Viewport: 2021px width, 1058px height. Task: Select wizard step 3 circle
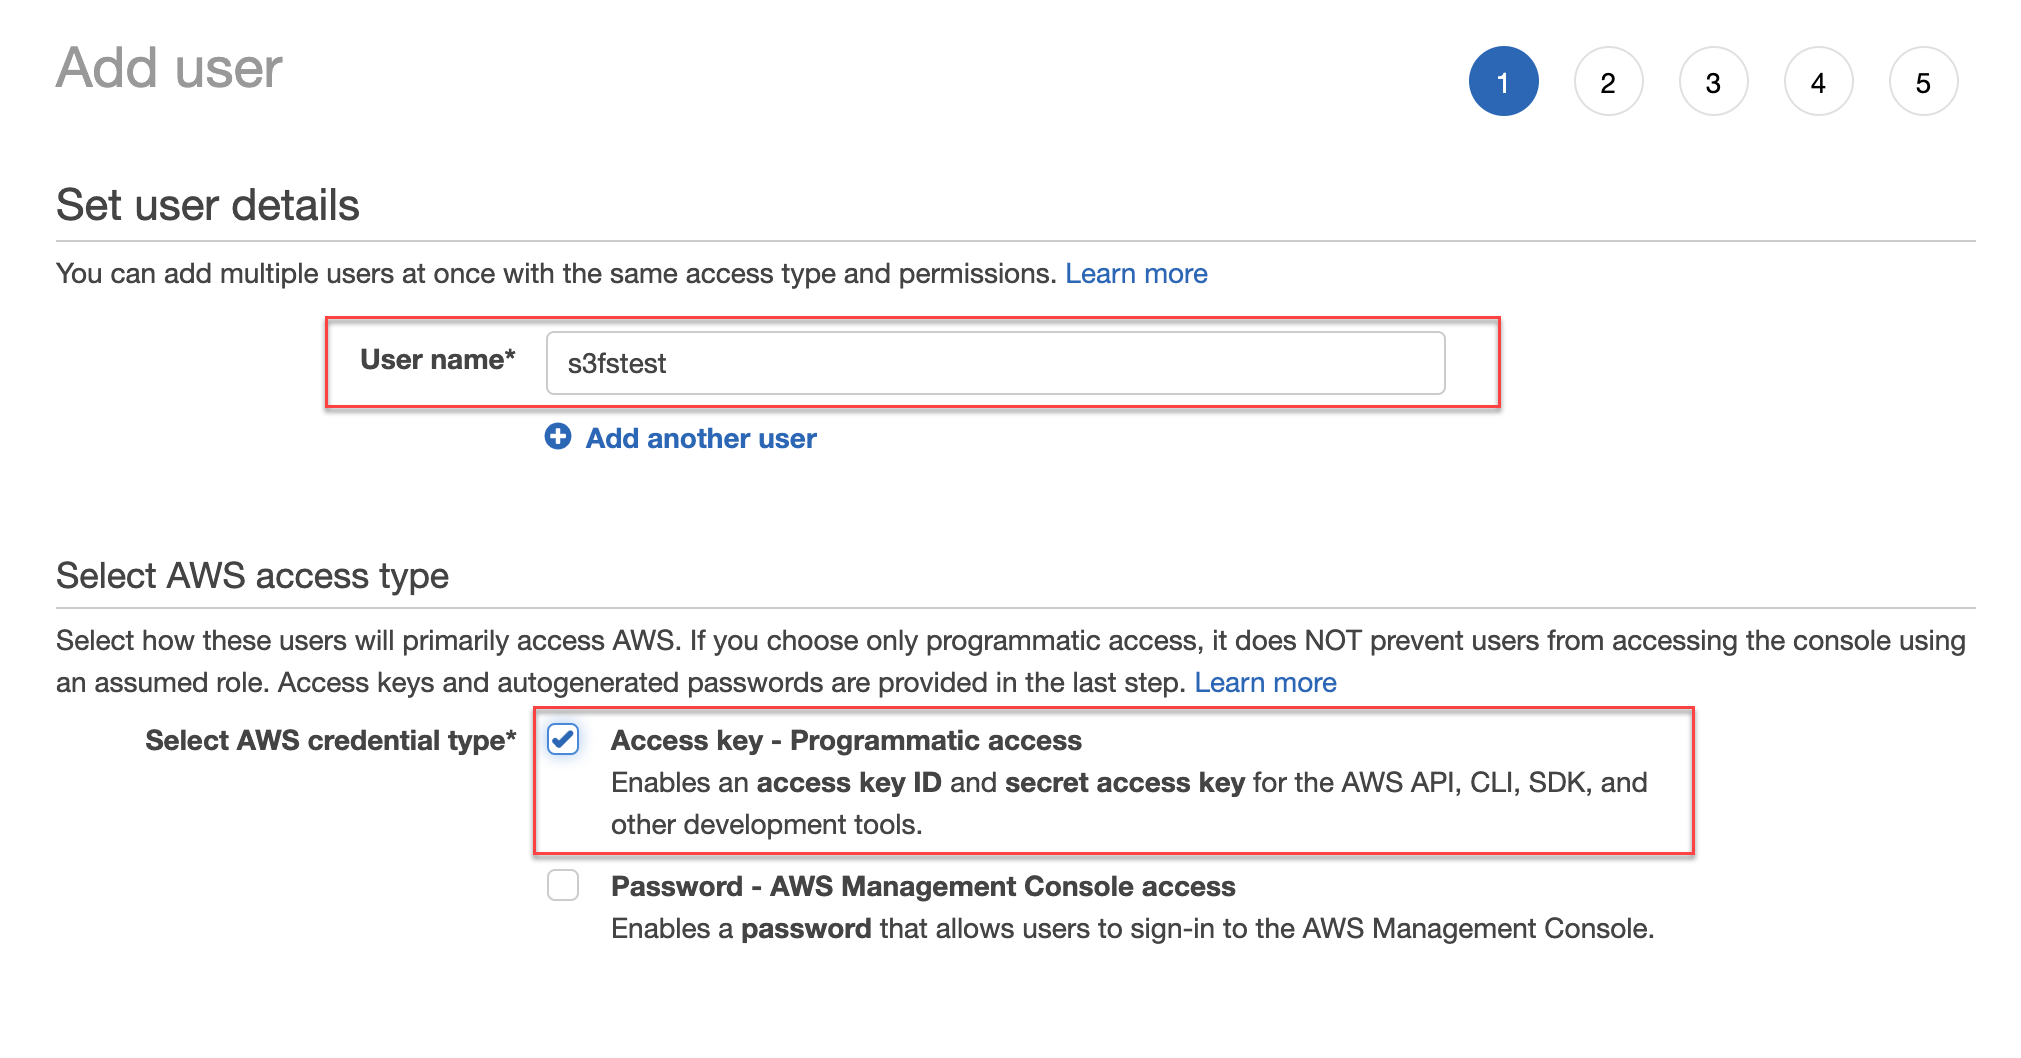(x=1713, y=81)
